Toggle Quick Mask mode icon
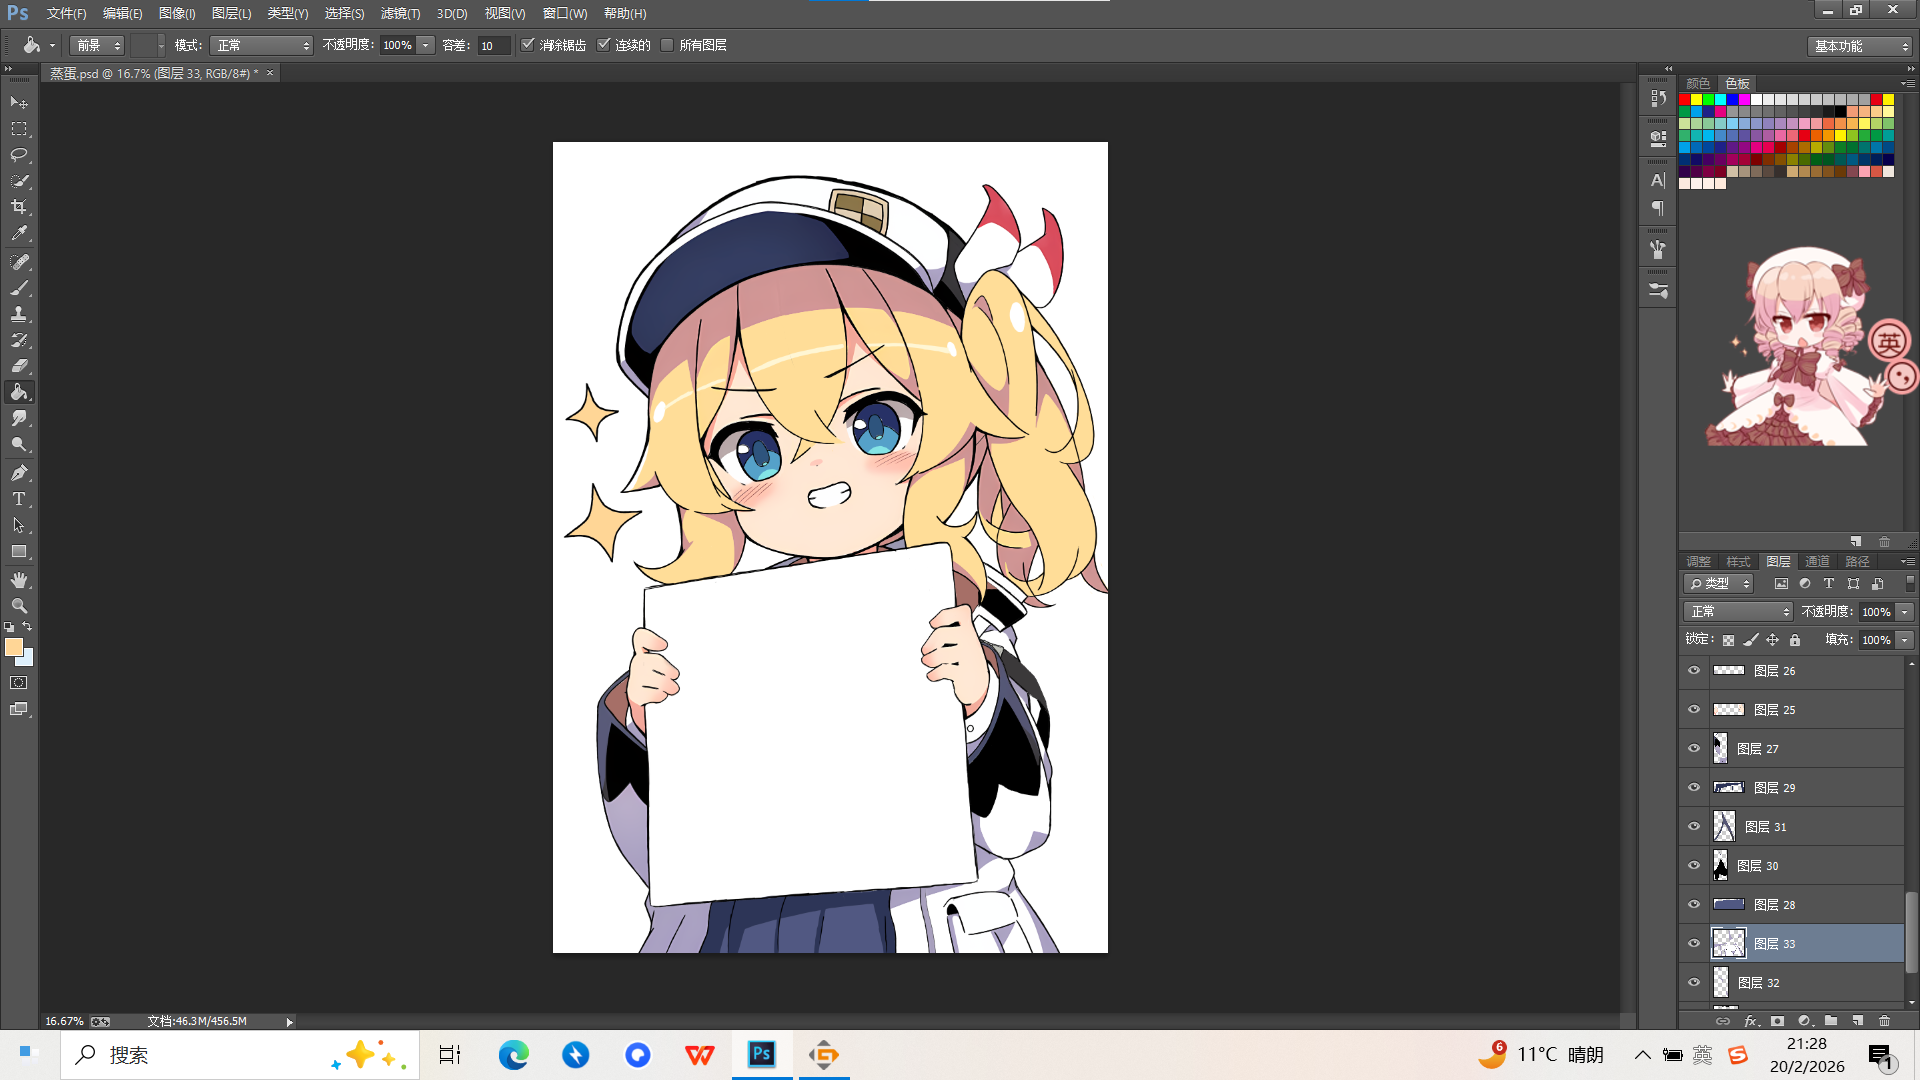The image size is (1920, 1080). pos(19,682)
